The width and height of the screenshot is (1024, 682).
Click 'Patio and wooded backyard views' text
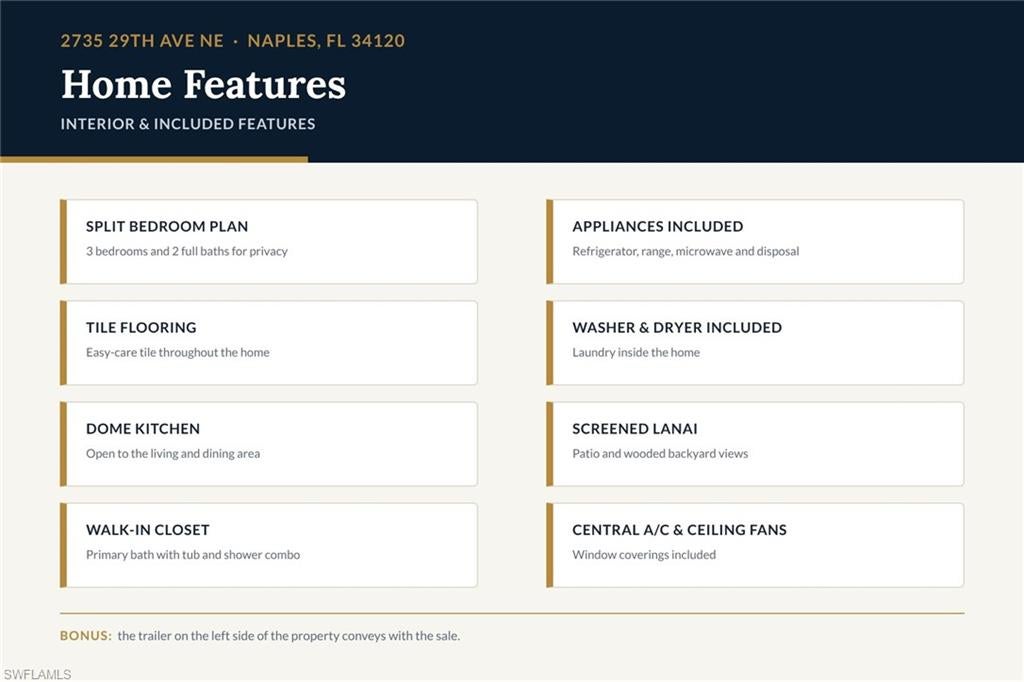[660, 453]
